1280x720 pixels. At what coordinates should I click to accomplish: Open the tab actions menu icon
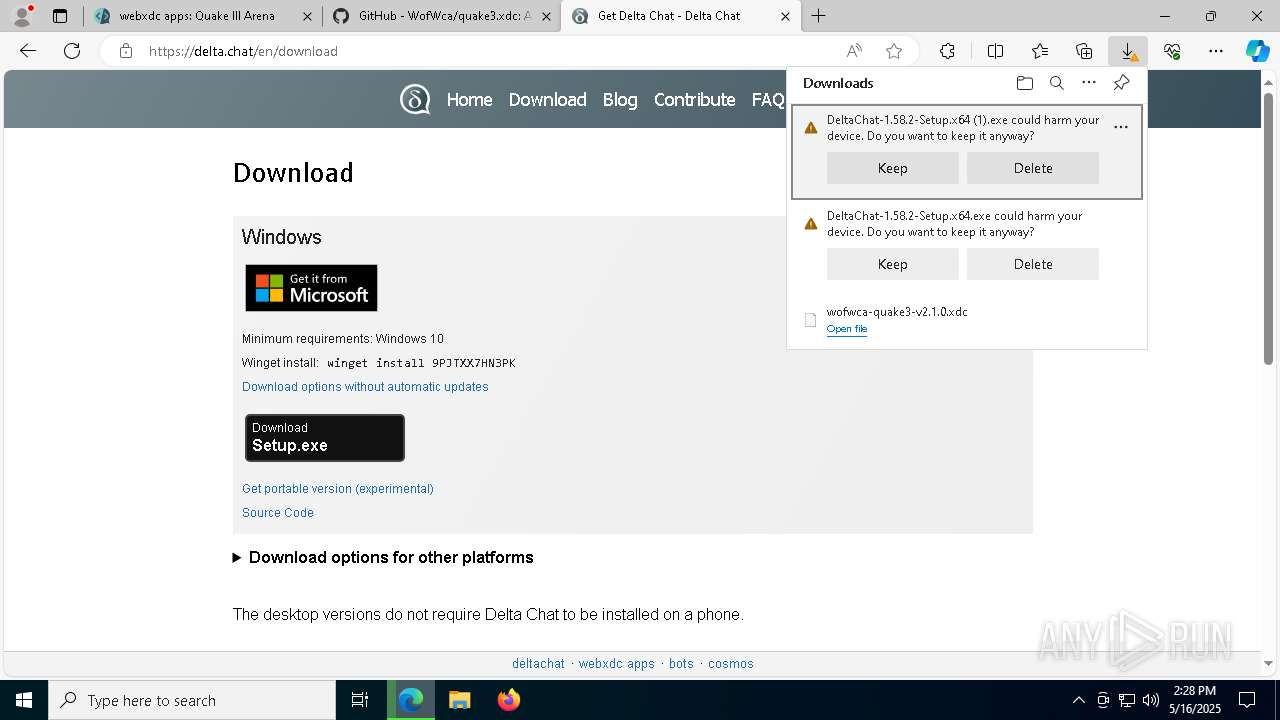click(60, 16)
